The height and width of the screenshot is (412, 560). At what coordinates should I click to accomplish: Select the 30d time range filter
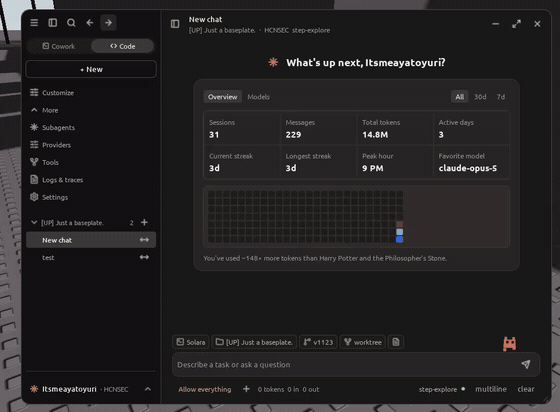point(480,97)
